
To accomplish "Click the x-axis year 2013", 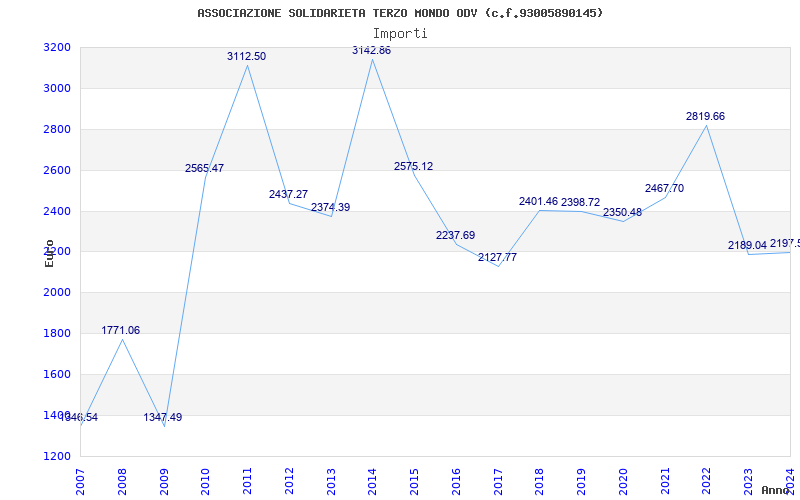I will (x=331, y=482).
